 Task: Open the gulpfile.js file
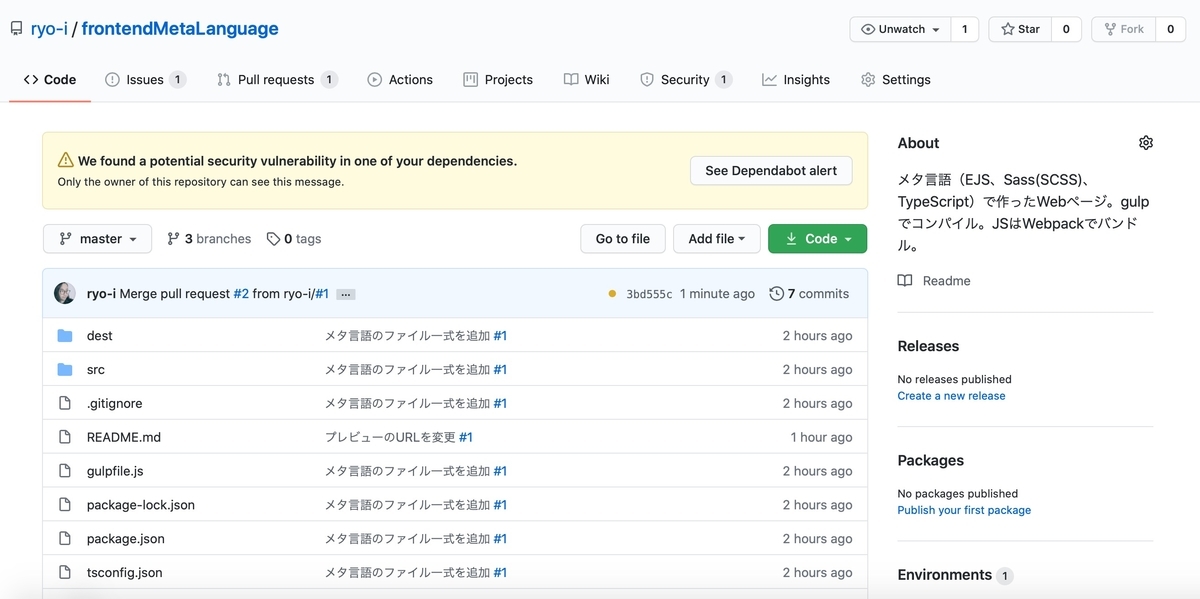pos(115,471)
